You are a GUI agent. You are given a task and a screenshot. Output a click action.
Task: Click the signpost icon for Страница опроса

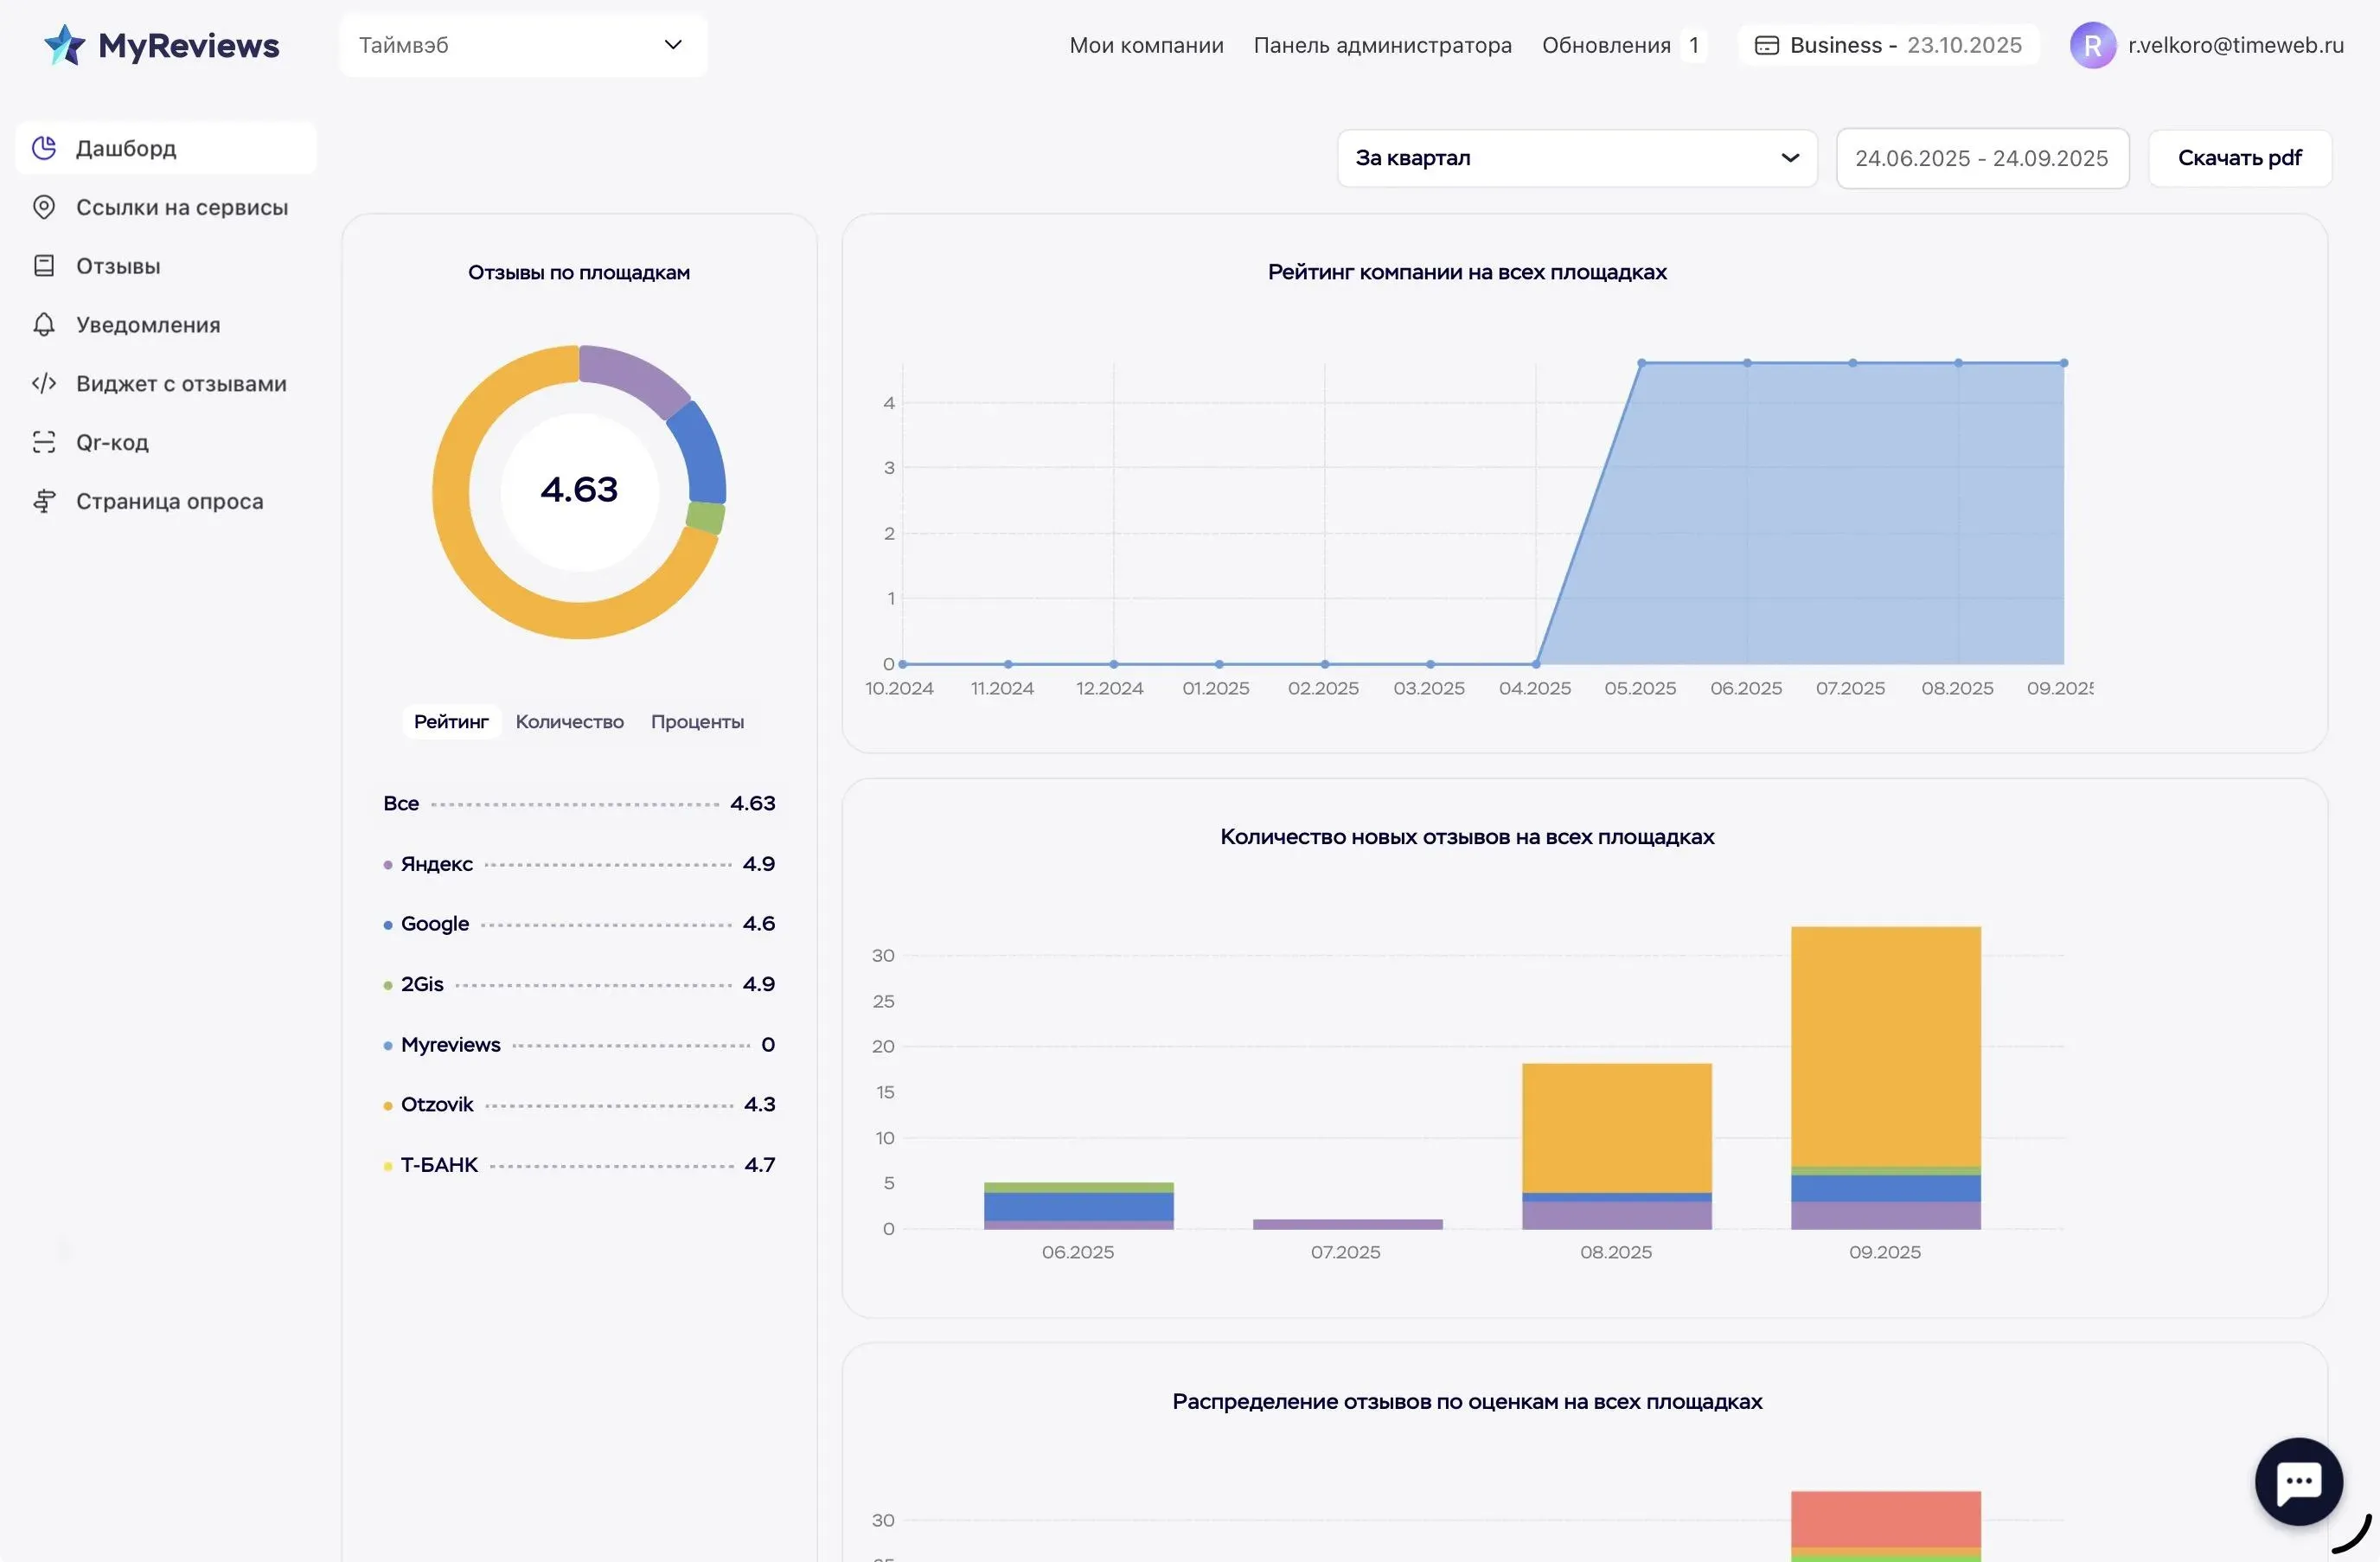tap(44, 501)
